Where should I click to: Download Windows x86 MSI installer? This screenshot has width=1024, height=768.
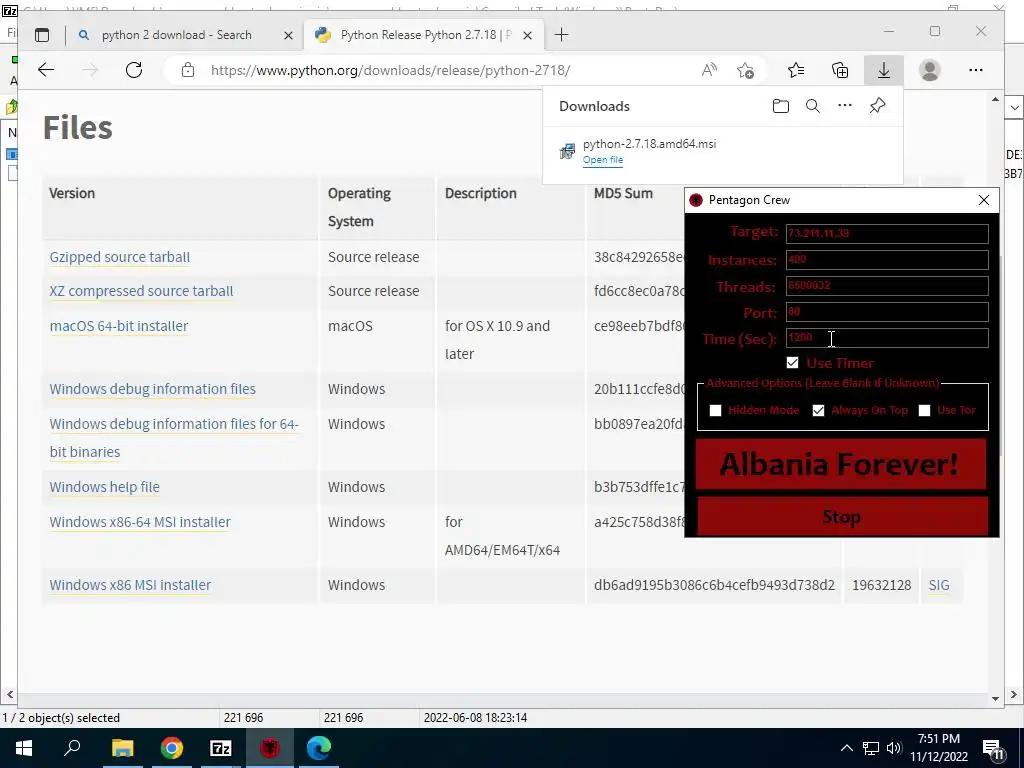130,584
